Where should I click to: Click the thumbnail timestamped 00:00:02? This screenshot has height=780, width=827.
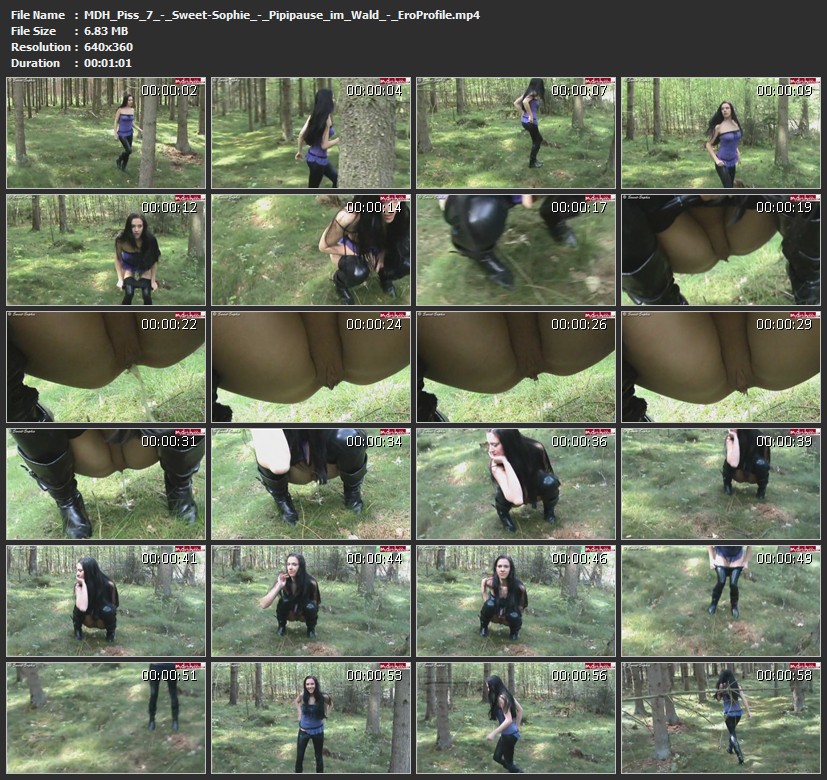pyautogui.click(x=106, y=132)
